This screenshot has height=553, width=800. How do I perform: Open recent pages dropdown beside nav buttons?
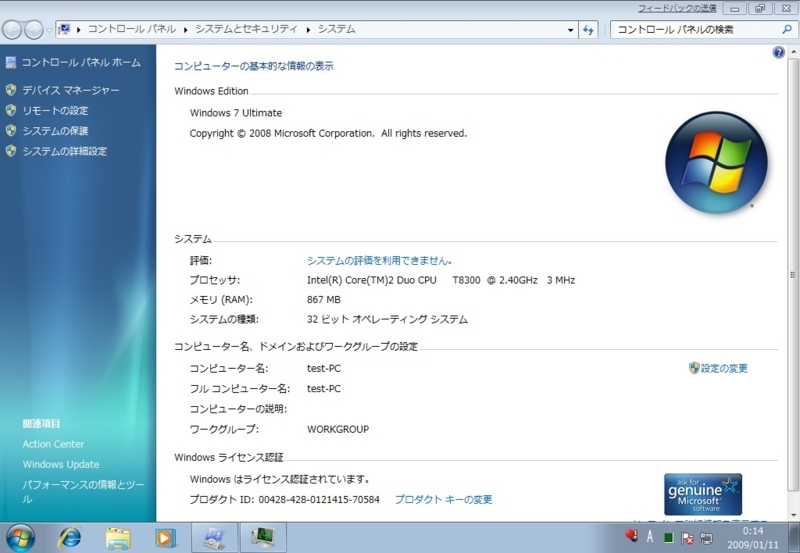[x=49, y=30]
